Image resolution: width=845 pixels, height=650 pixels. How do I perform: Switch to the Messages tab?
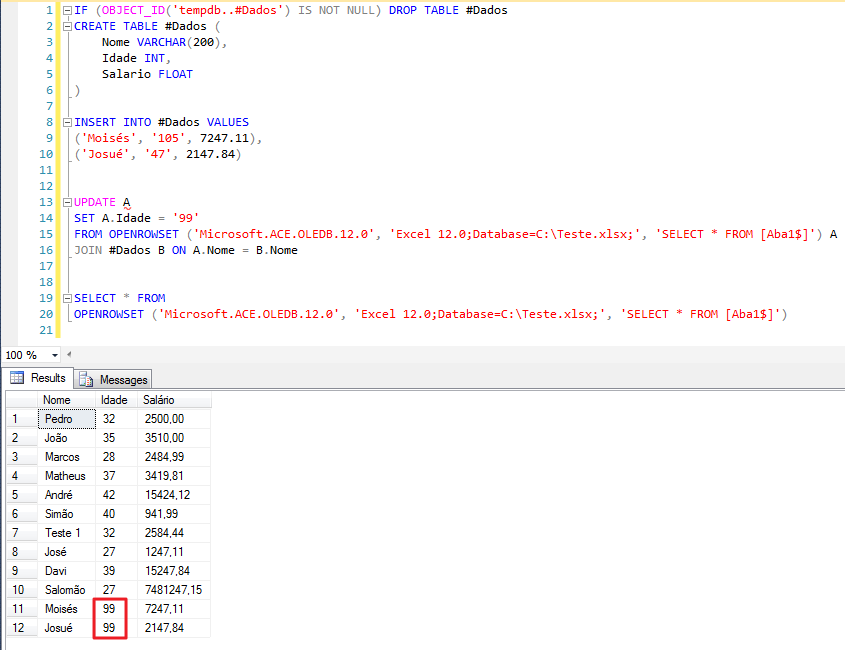pos(113,379)
